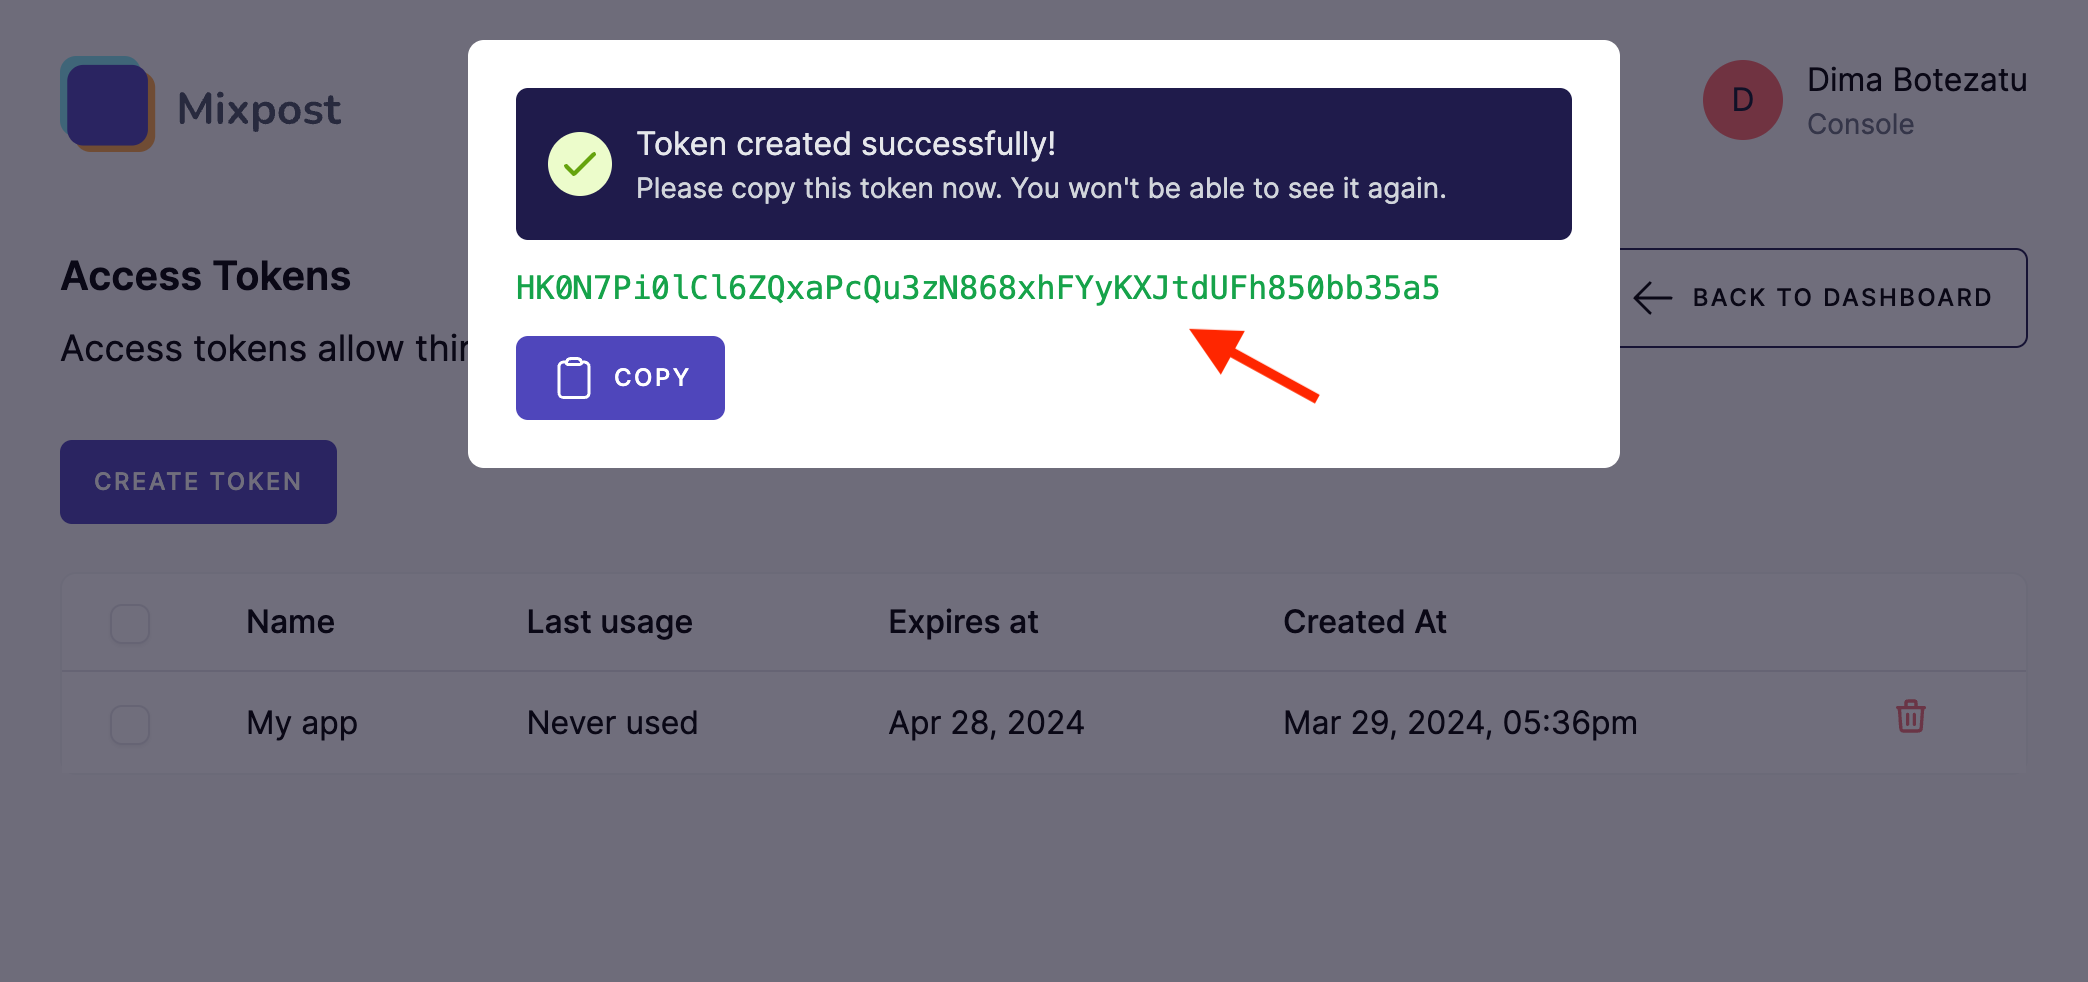Viewport: 2088px width, 982px height.
Task: Click the Apr 28, 2024 expiry date
Action: (x=987, y=723)
